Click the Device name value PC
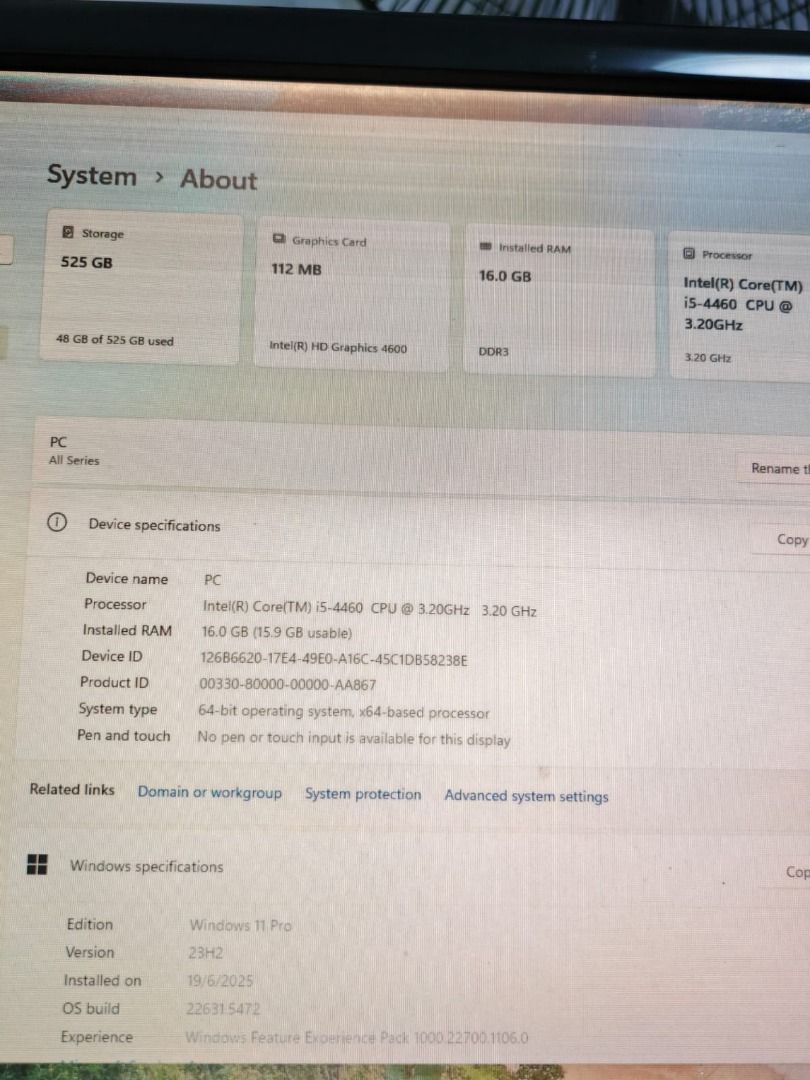Viewport: 810px width, 1080px height. (x=212, y=580)
